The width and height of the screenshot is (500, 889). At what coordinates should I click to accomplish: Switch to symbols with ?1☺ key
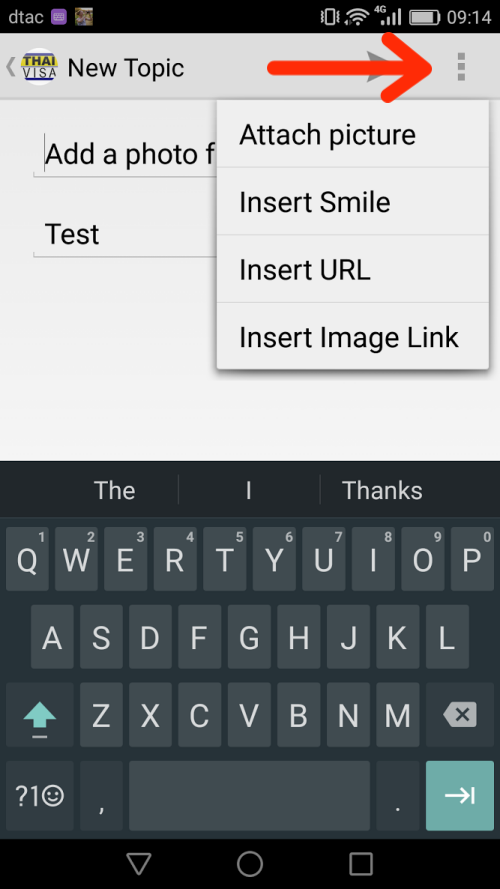click(x=40, y=795)
